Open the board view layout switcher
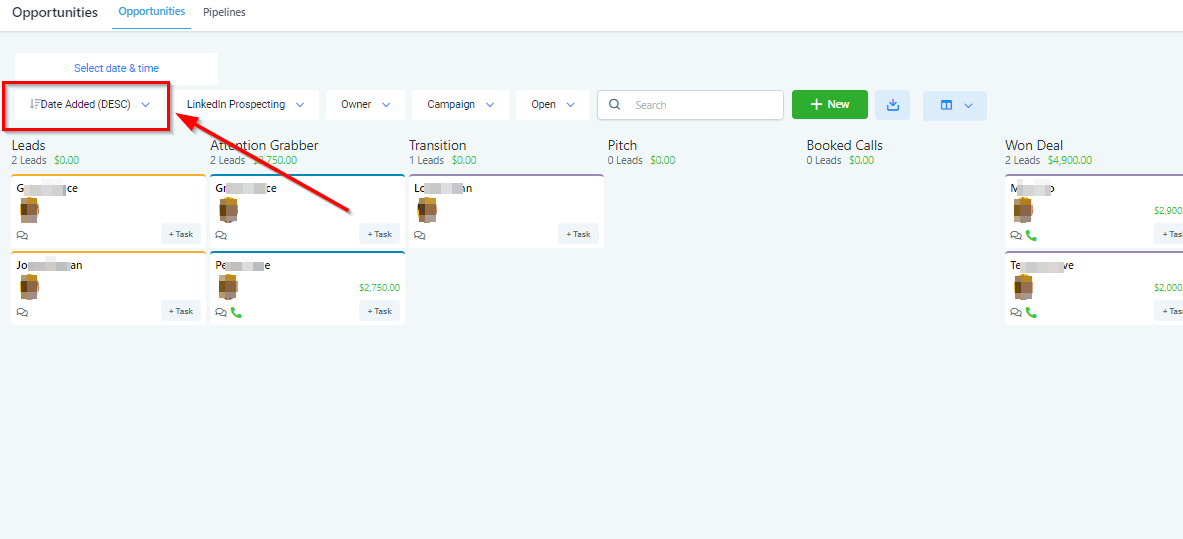The width and height of the screenshot is (1183, 539). (955, 105)
